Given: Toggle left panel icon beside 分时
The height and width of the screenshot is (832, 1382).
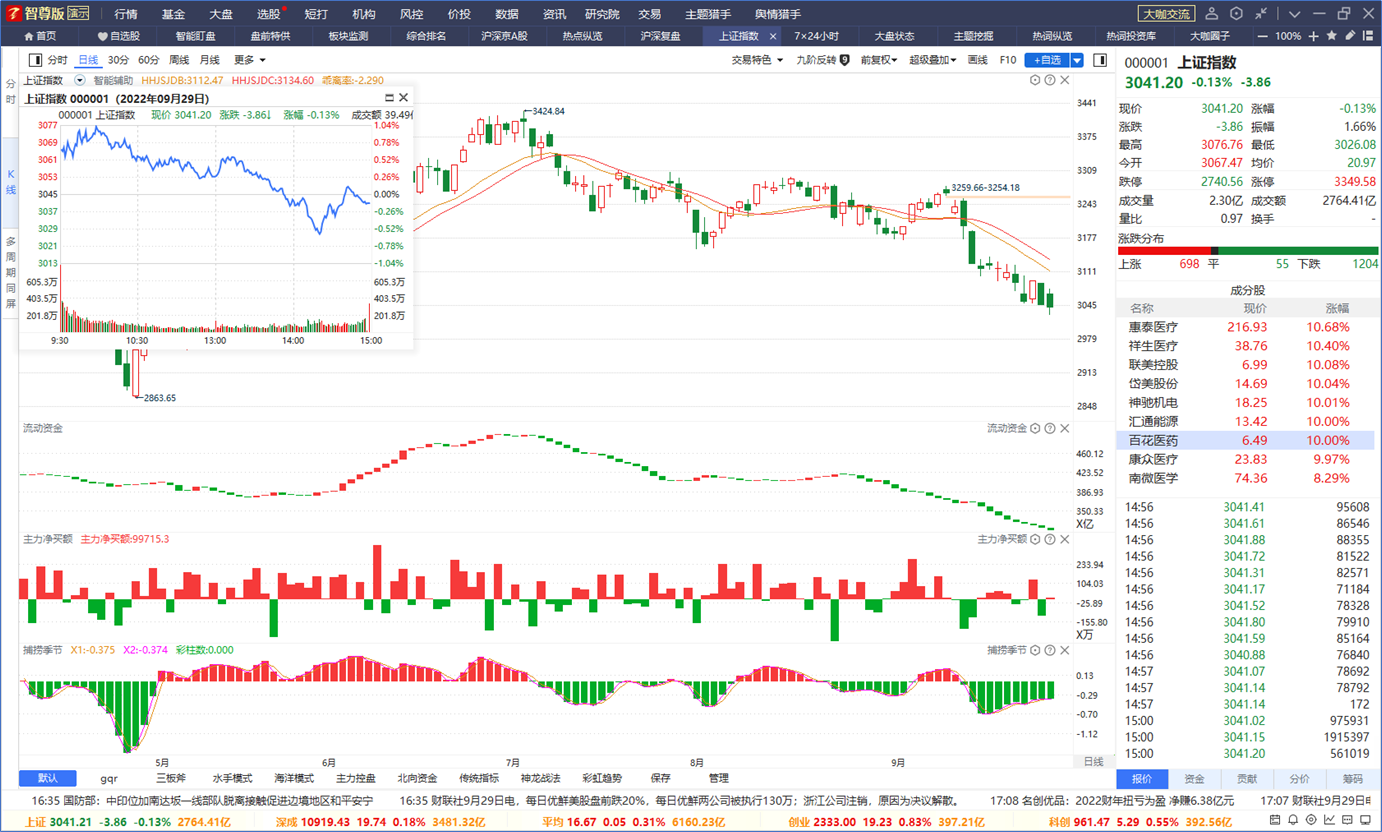Looking at the screenshot, I should tap(36, 60).
